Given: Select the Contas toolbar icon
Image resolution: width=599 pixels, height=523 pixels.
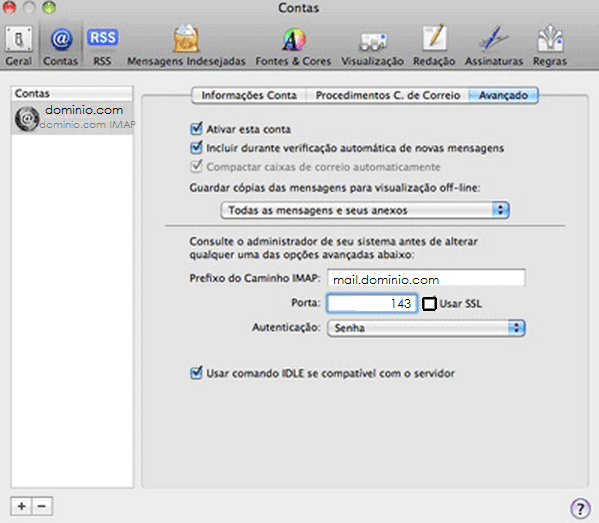Looking at the screenshot, I should (60, 45).
